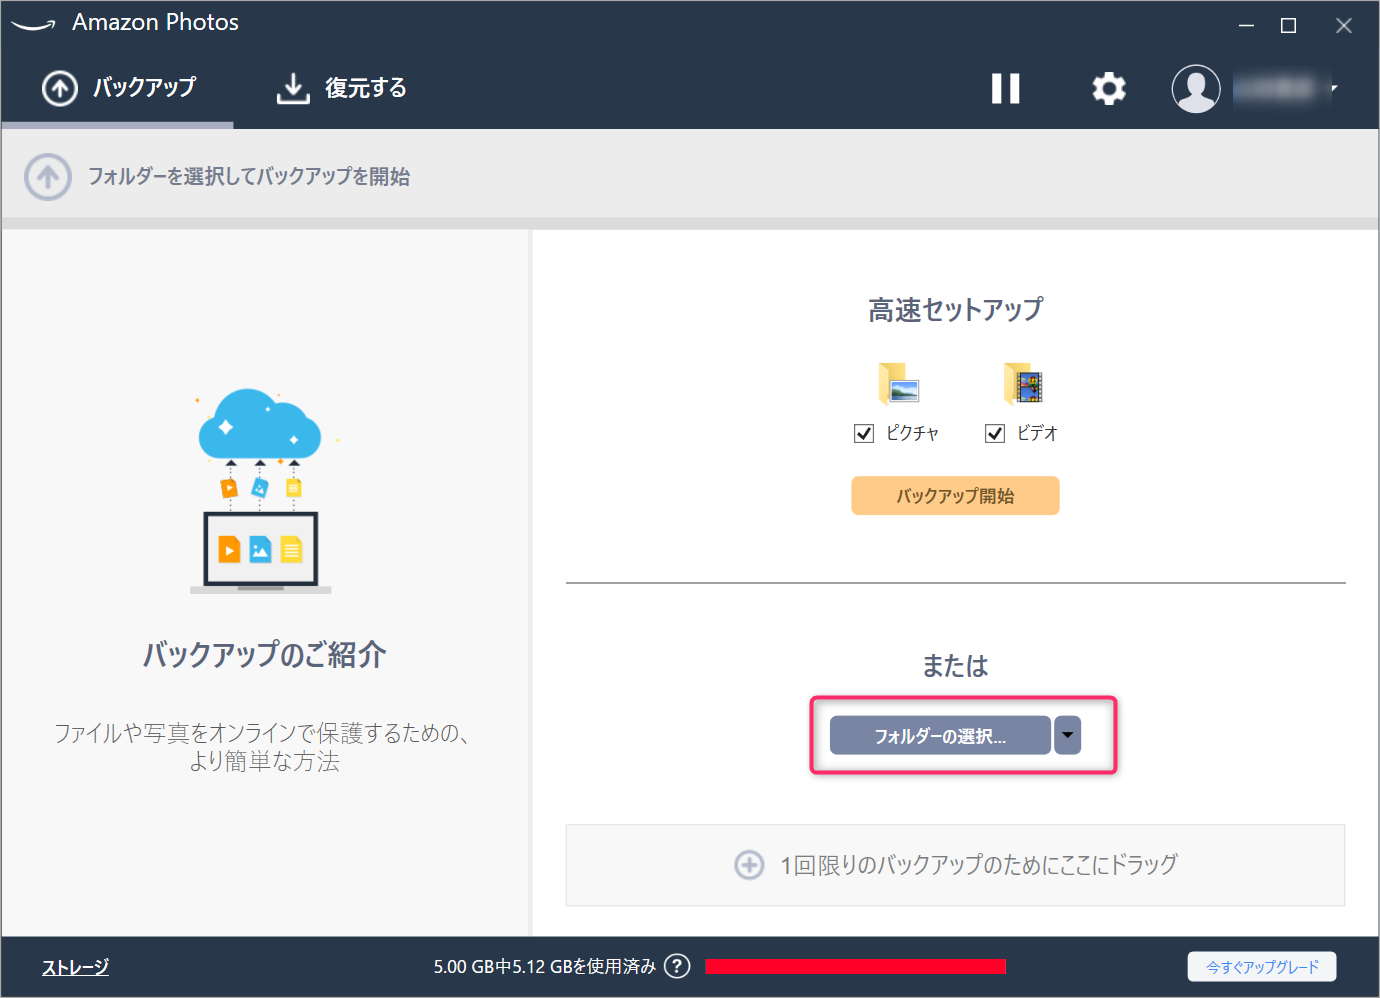
Task: Click the Videos folder icon
Action: (1023, 383)
